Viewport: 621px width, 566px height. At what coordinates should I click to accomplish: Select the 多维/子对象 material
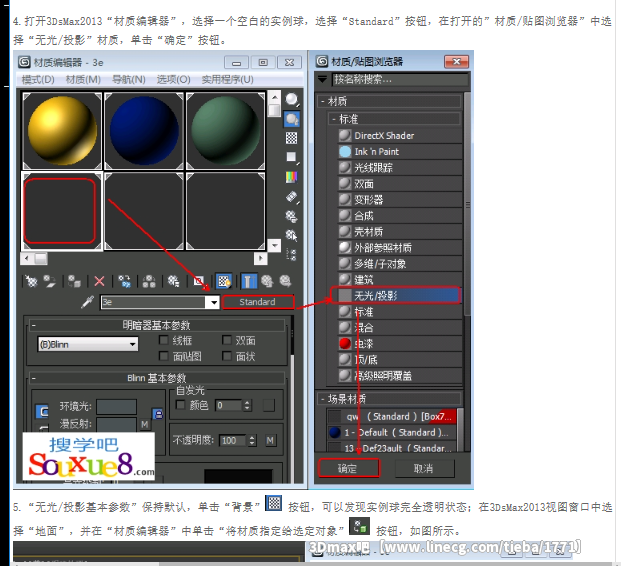[400, 263]
